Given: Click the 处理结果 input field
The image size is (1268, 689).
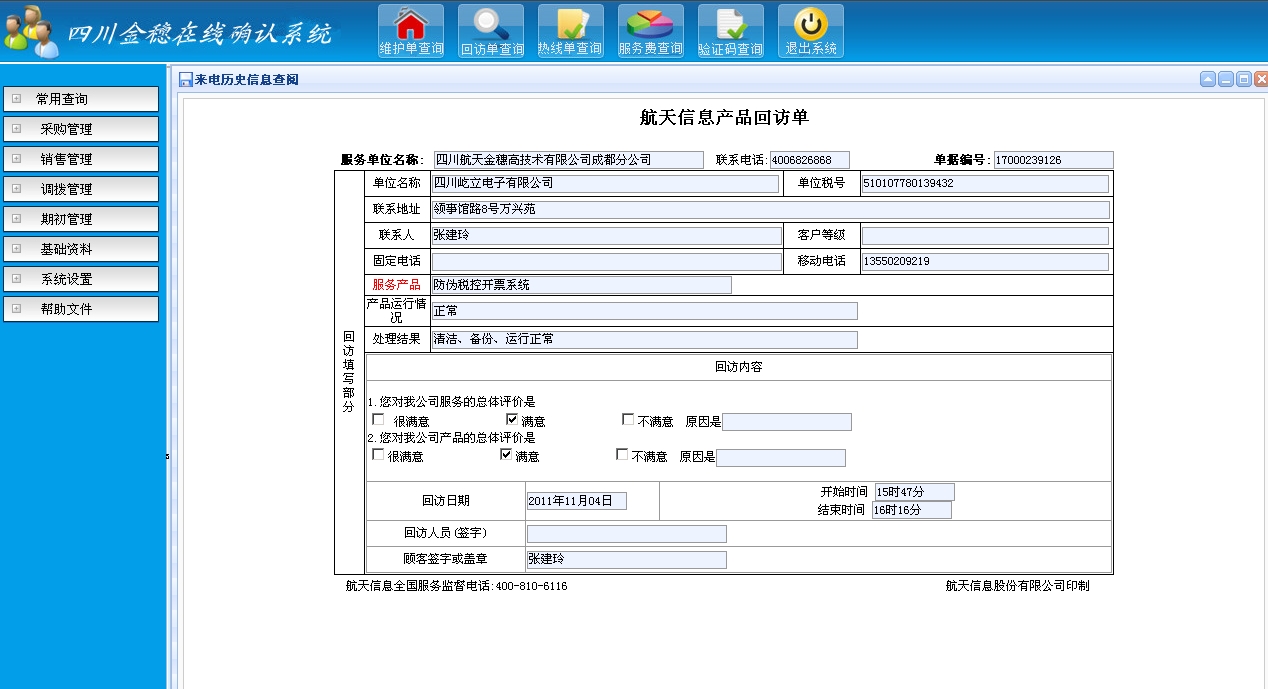Looking at the screenshot, I should click(644, 339).
